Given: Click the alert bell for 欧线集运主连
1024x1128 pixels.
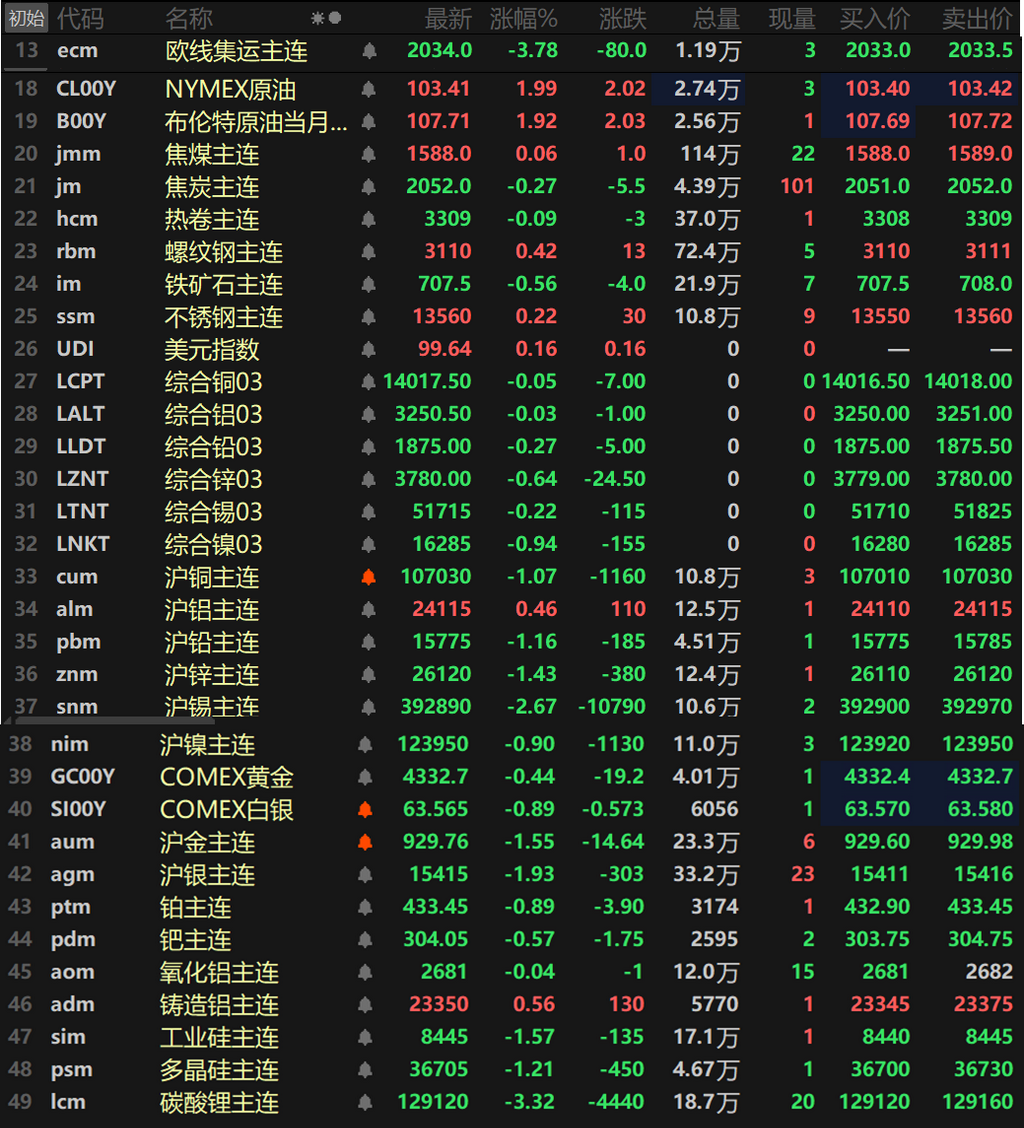Looking at the screenshot, I should 368,50.
